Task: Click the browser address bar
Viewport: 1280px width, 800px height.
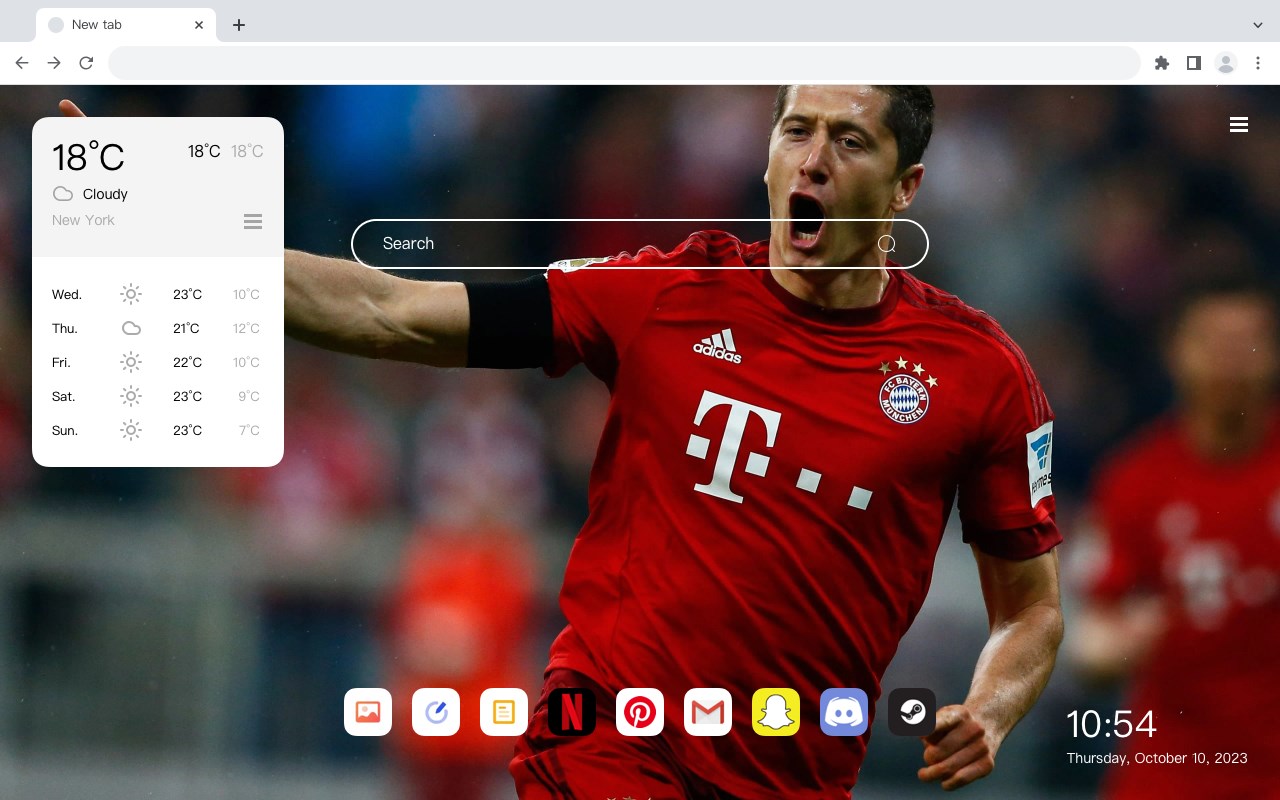Action: click(x=624, y=63)
